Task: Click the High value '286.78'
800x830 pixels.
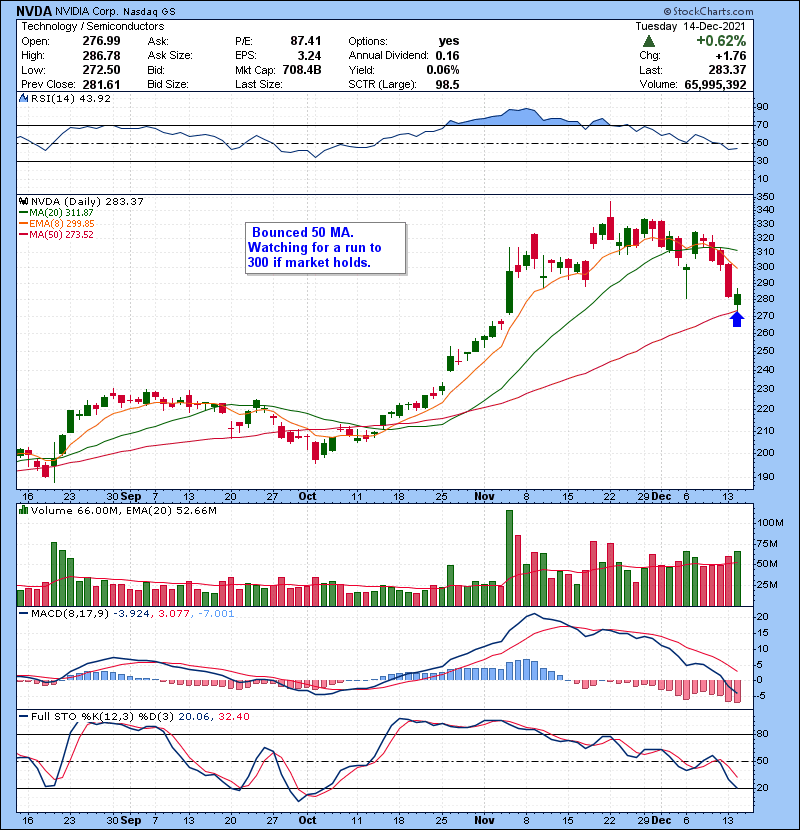Action: pyautogui.click(x=101, y=56)
